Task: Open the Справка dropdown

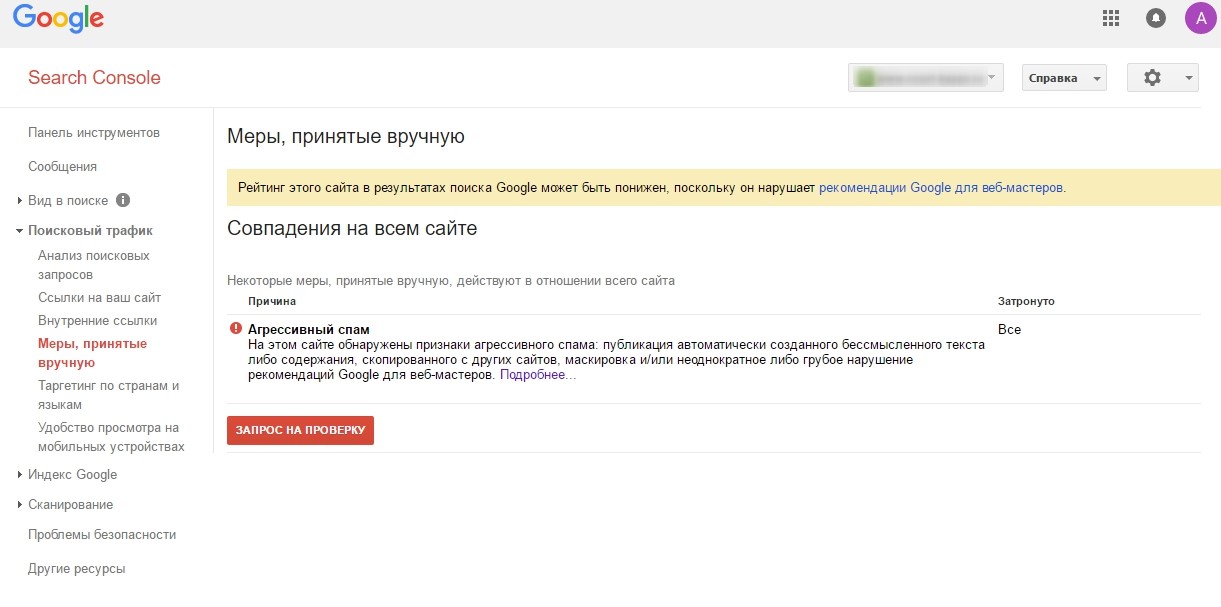Action: tap(1064, 78)
